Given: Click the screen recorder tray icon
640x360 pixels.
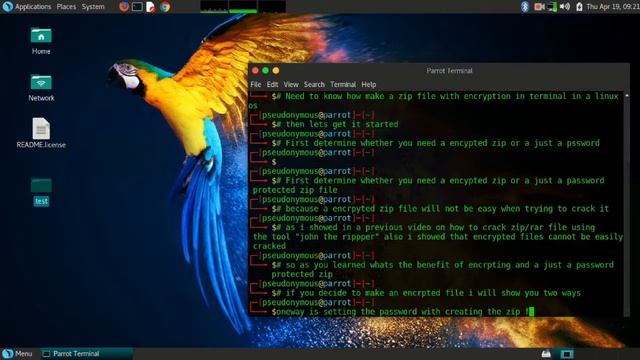Looking at the screenshot, I should tap(539, 7).
